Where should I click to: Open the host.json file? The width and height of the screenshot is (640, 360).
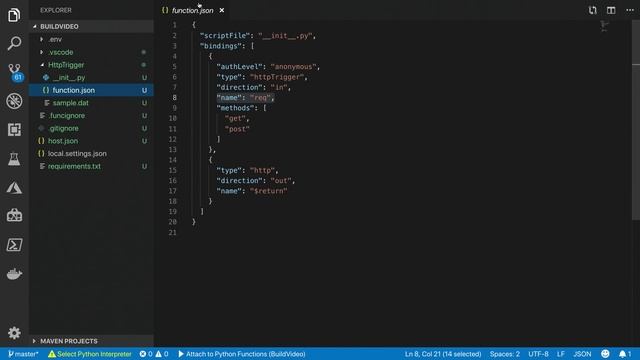[91, 141]
